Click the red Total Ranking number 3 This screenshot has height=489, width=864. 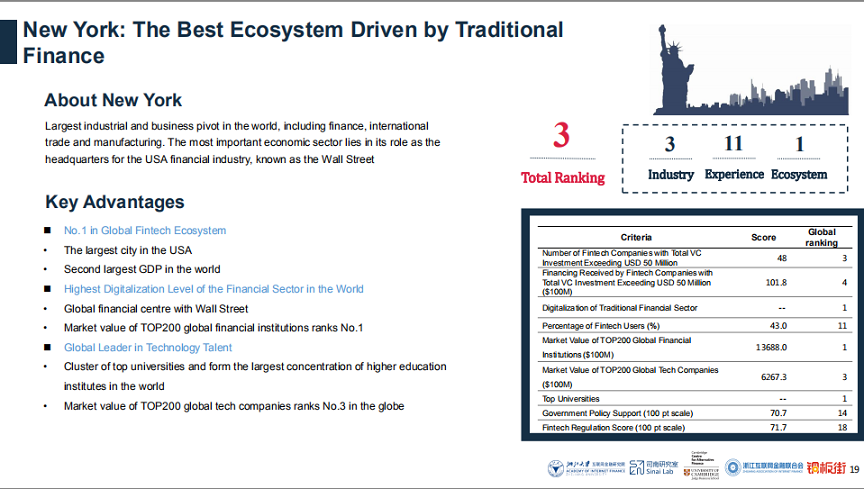561,135
